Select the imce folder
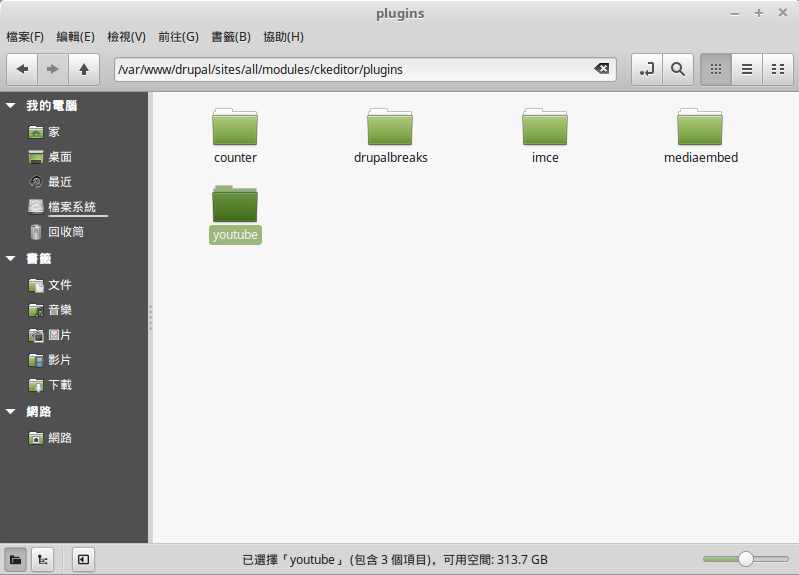The width and height of the screenshot is (799, 575). tap(545, 127)
